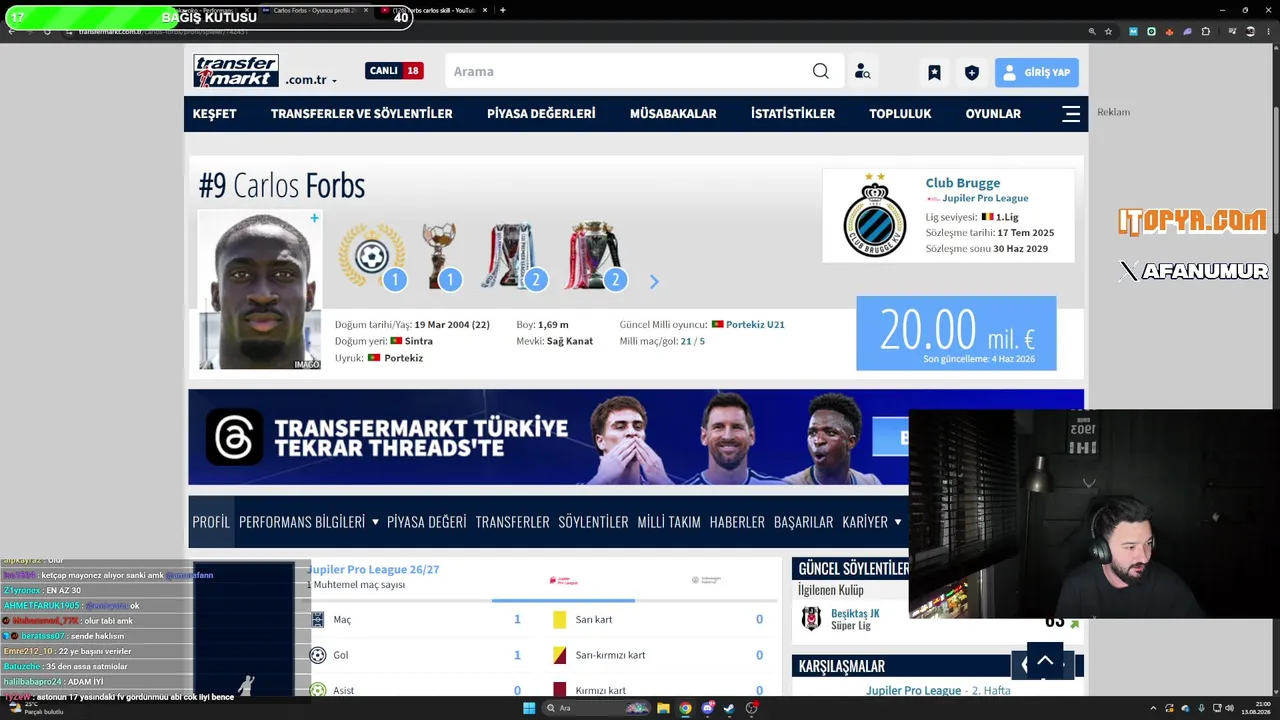The width and height of the screenshot is (1280, 720).
Task: Click the silver league cup trophy
Action: pos(511,256)
